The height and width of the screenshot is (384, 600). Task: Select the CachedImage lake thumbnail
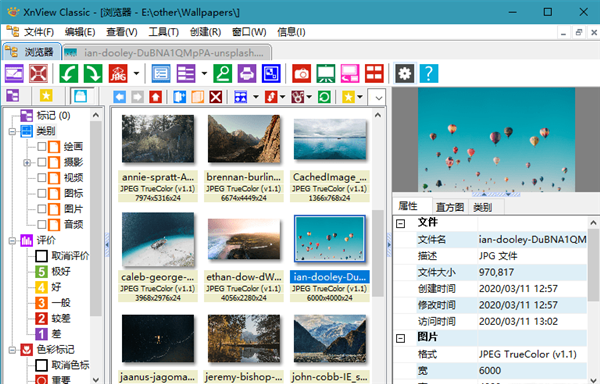tap(330, 139)
